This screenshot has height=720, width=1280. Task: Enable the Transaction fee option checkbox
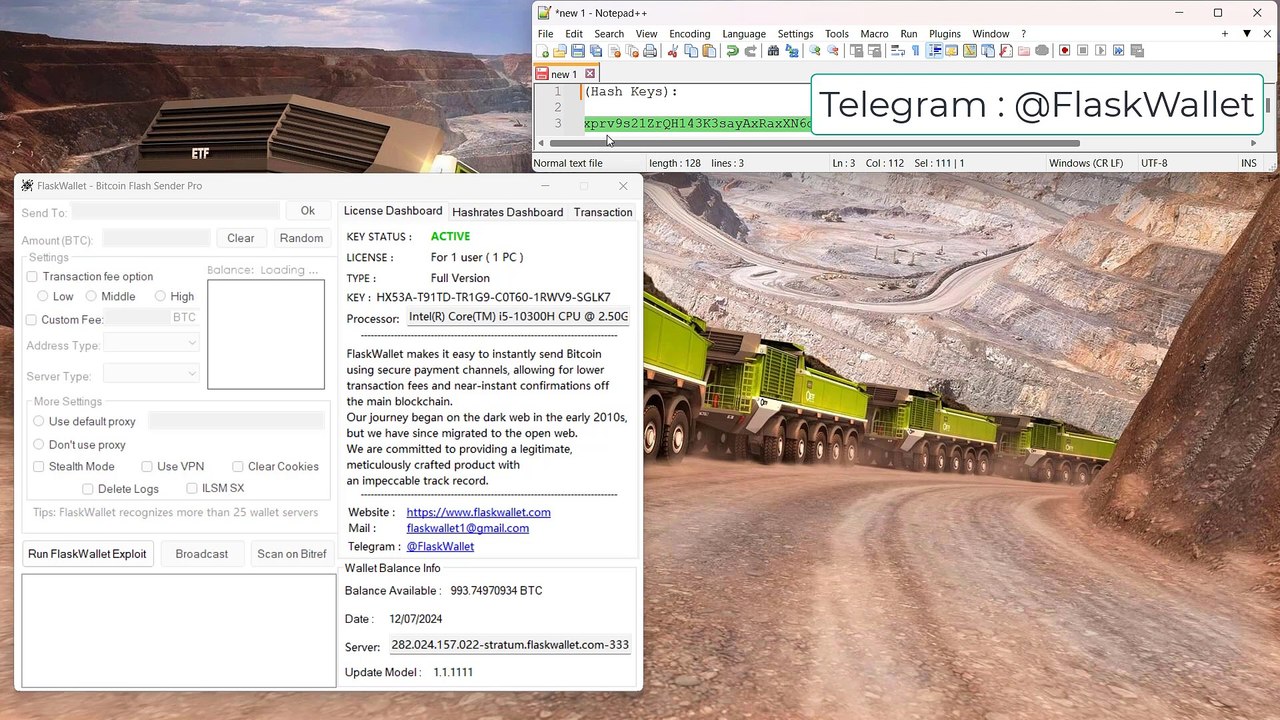[x=32, y=277]
